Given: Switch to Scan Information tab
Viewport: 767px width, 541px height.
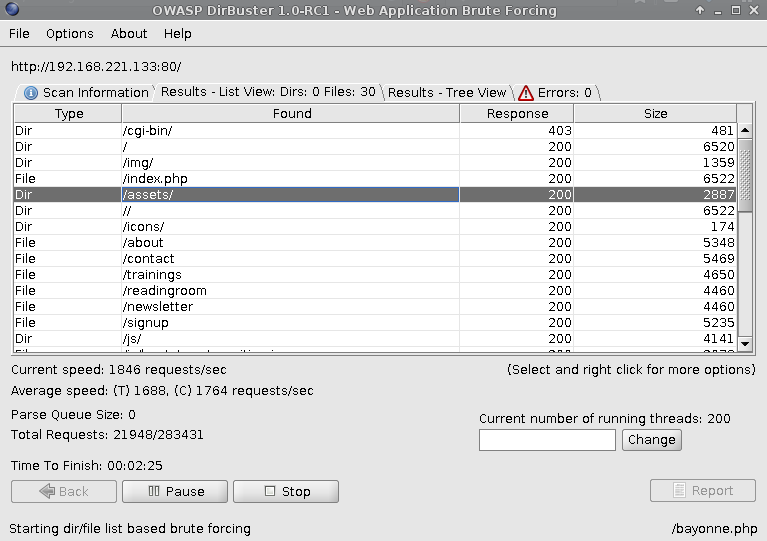Looking at the screenshot, I should tap(87, 92).
